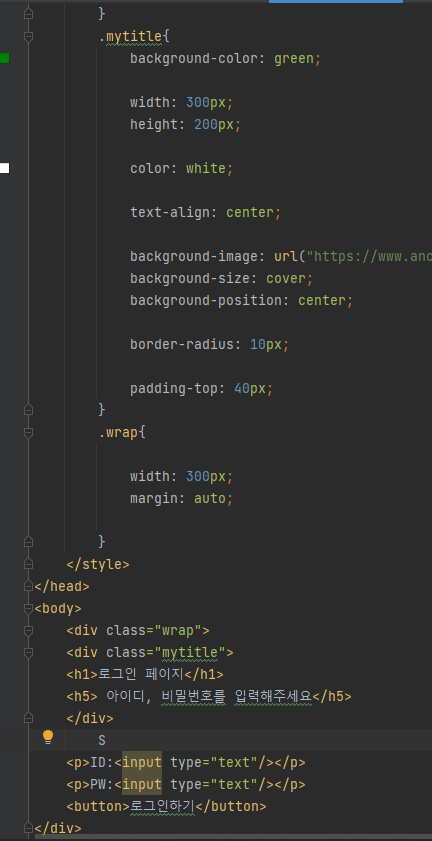The height and width of the screenshot is (841, 432).
Task: Click the color: white declaration
Action: [x=182, y=168]
